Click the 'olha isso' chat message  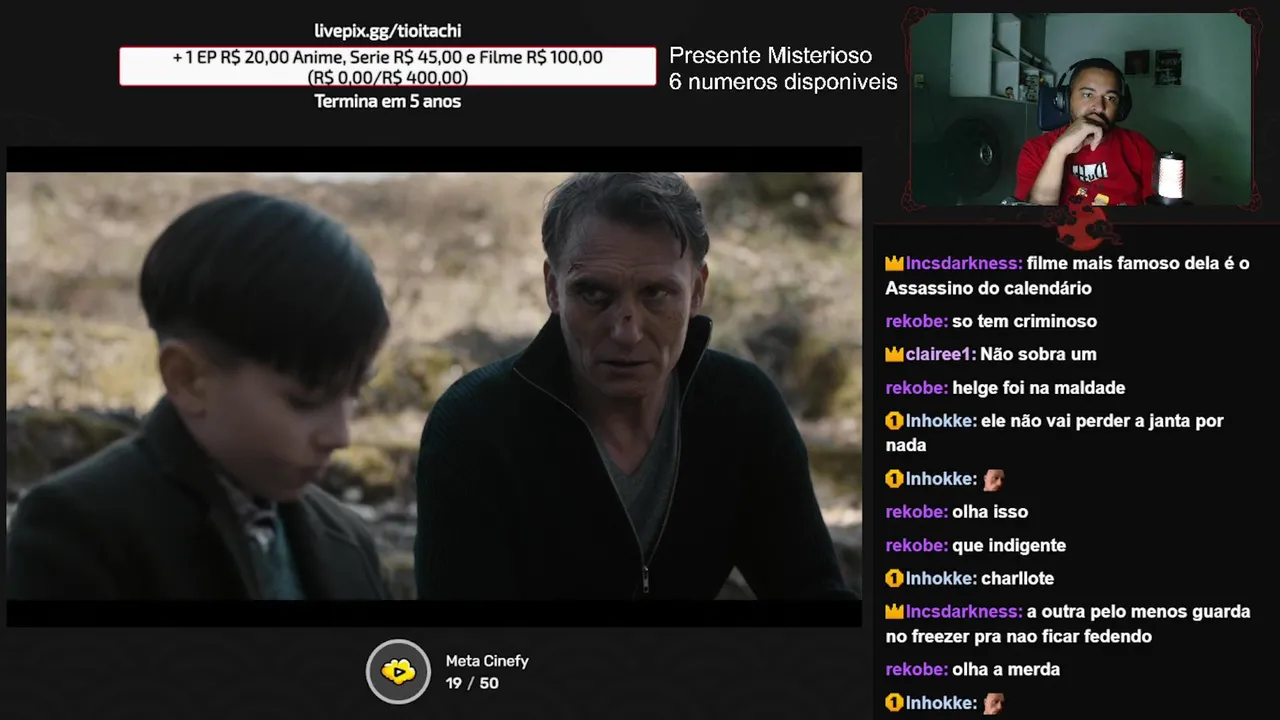click(x=990, y=512)
